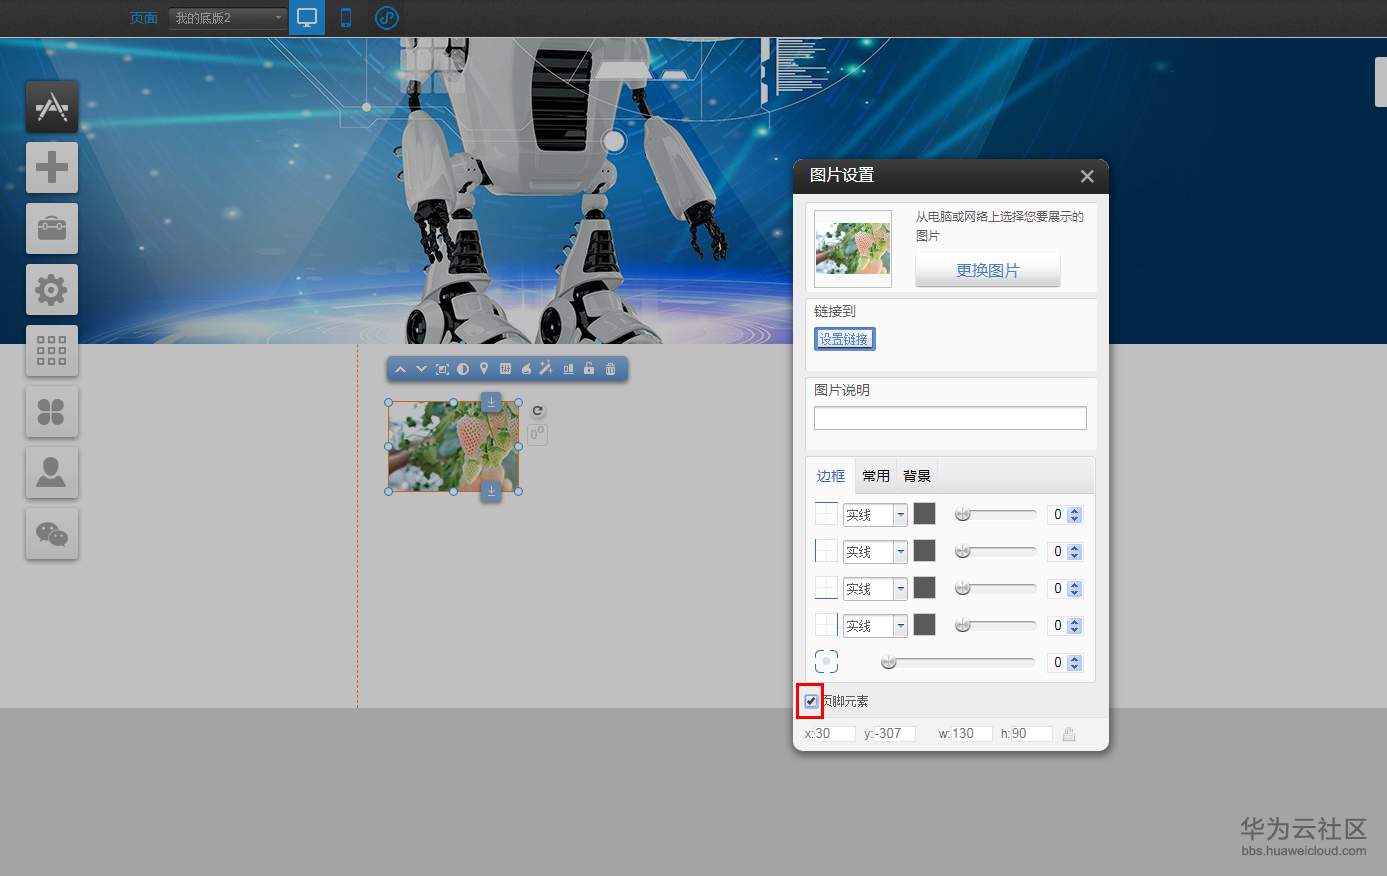
Task: Open the left border 实线 style dropdown
Action: [875, 552]
